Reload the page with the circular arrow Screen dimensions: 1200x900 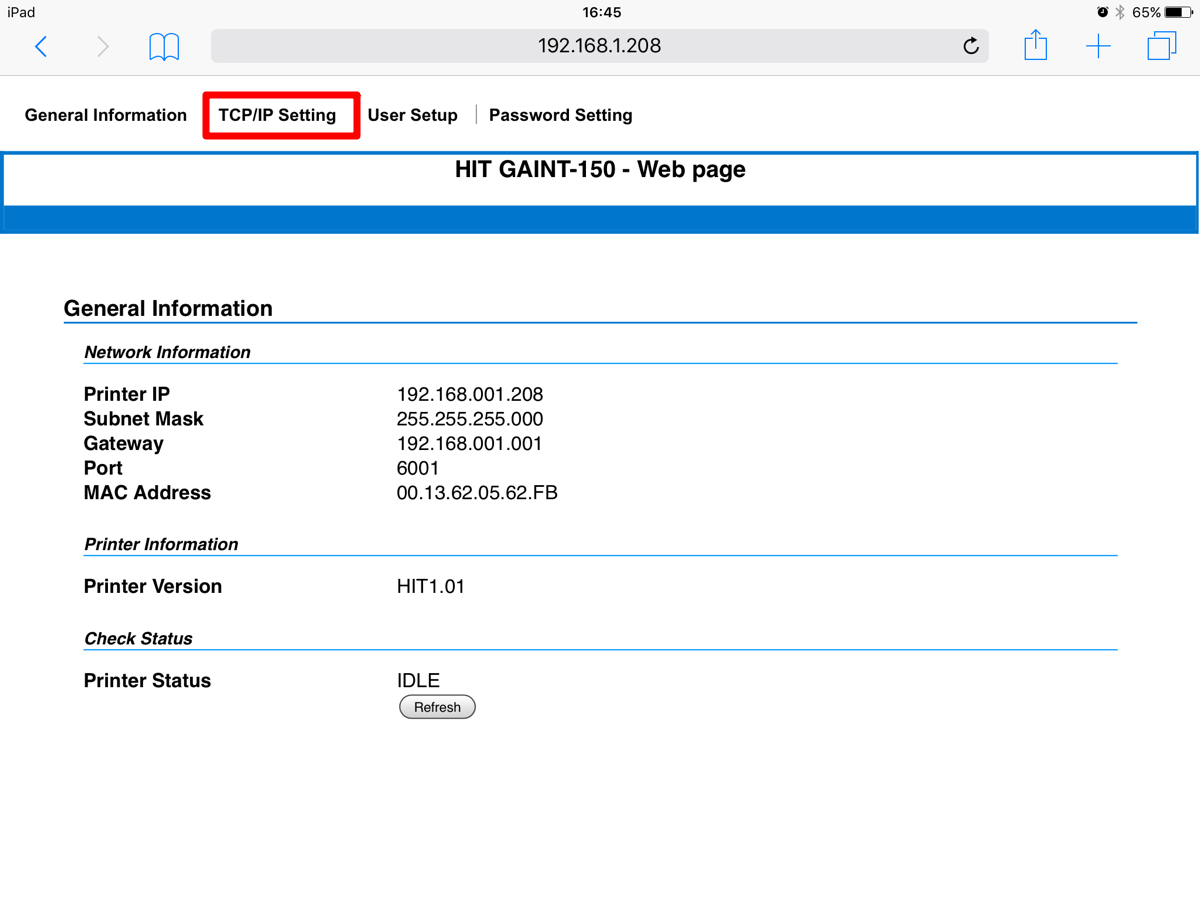[x=970, y=46]
